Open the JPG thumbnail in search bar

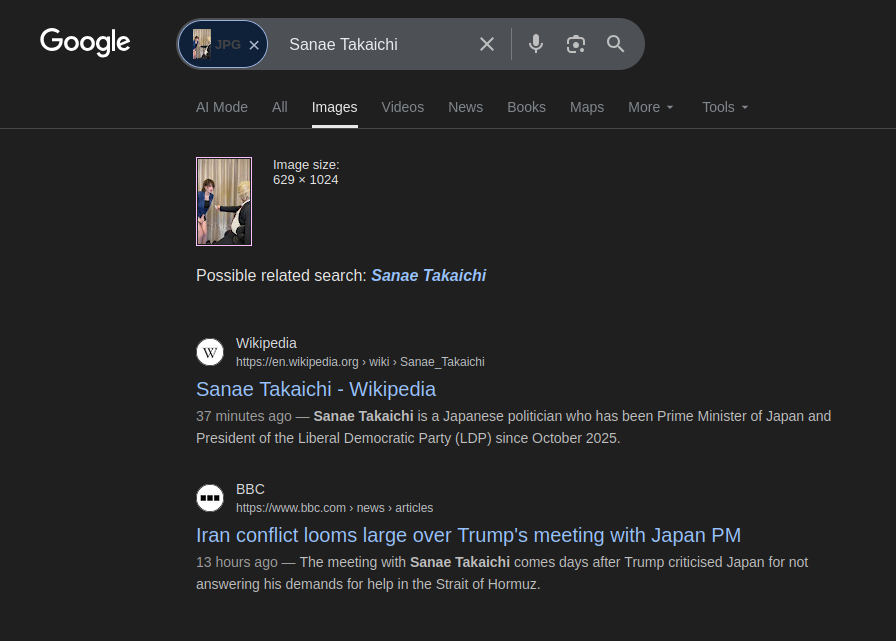coord(202,44)
